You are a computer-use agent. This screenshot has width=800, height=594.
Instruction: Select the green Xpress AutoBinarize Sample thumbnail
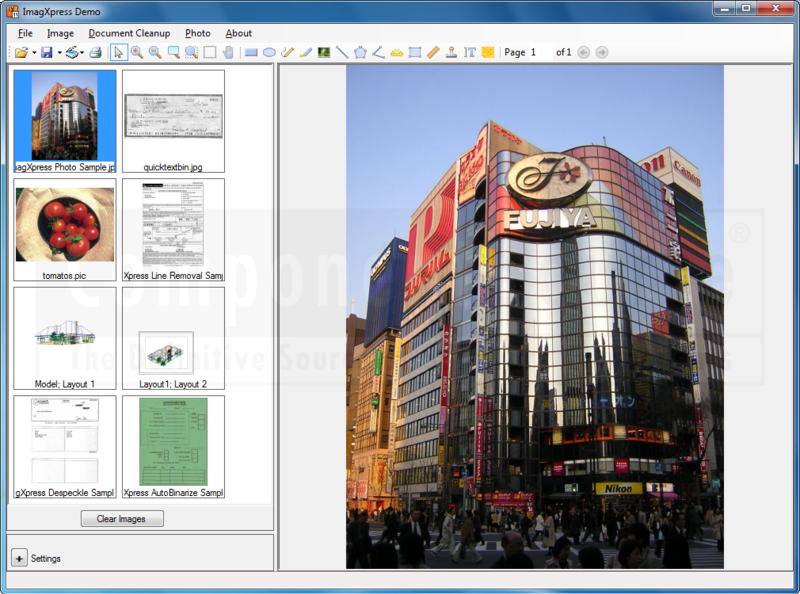point(173,447)
